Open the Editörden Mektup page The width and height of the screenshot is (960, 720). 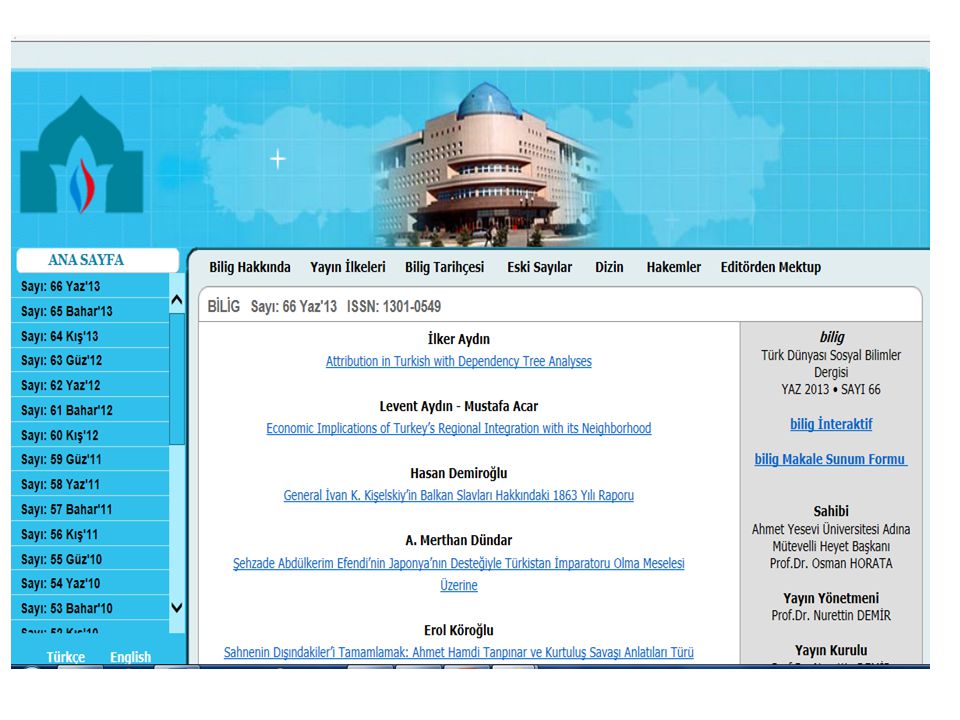coord(771,268)
